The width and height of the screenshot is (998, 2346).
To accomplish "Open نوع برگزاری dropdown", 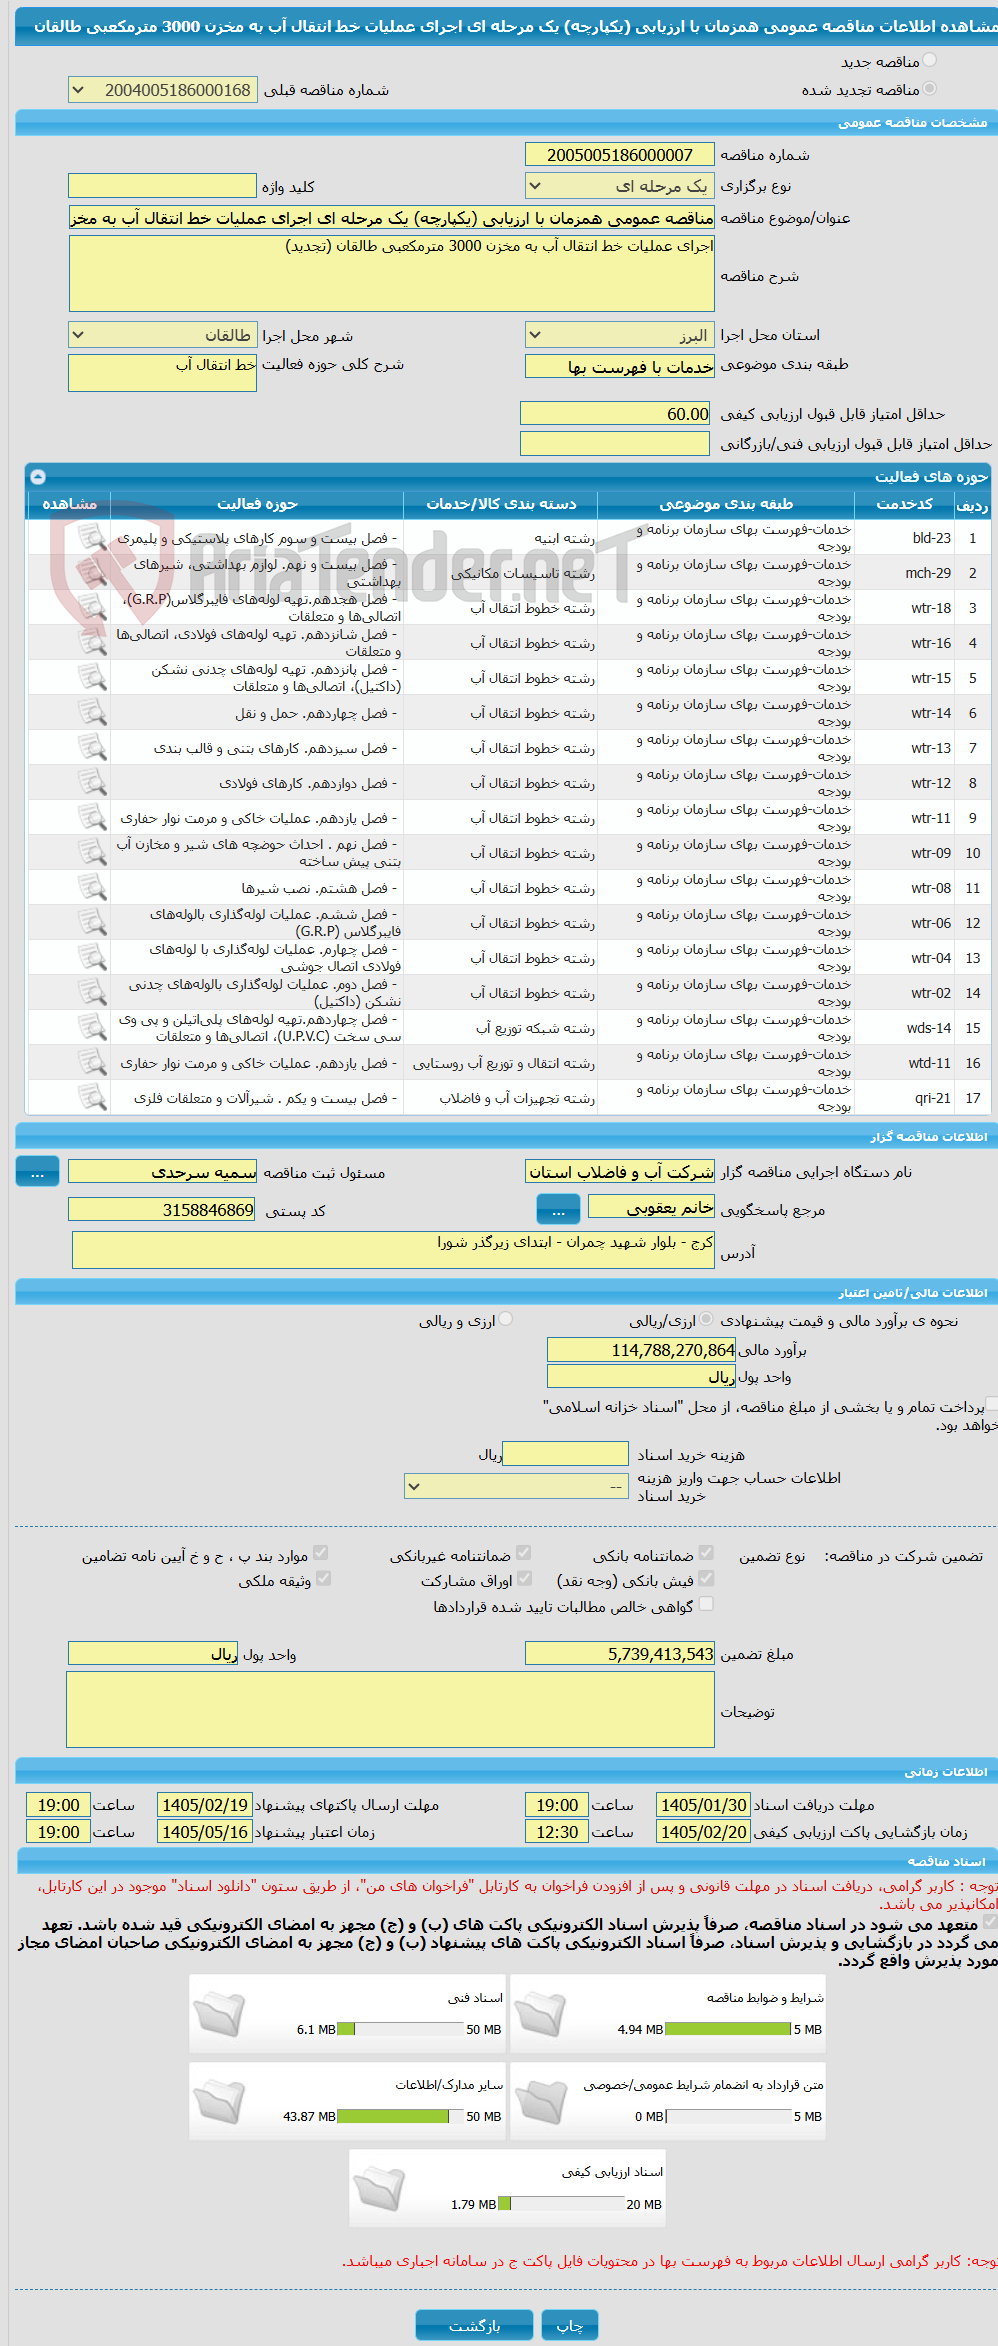I will [x=620, y=186].
